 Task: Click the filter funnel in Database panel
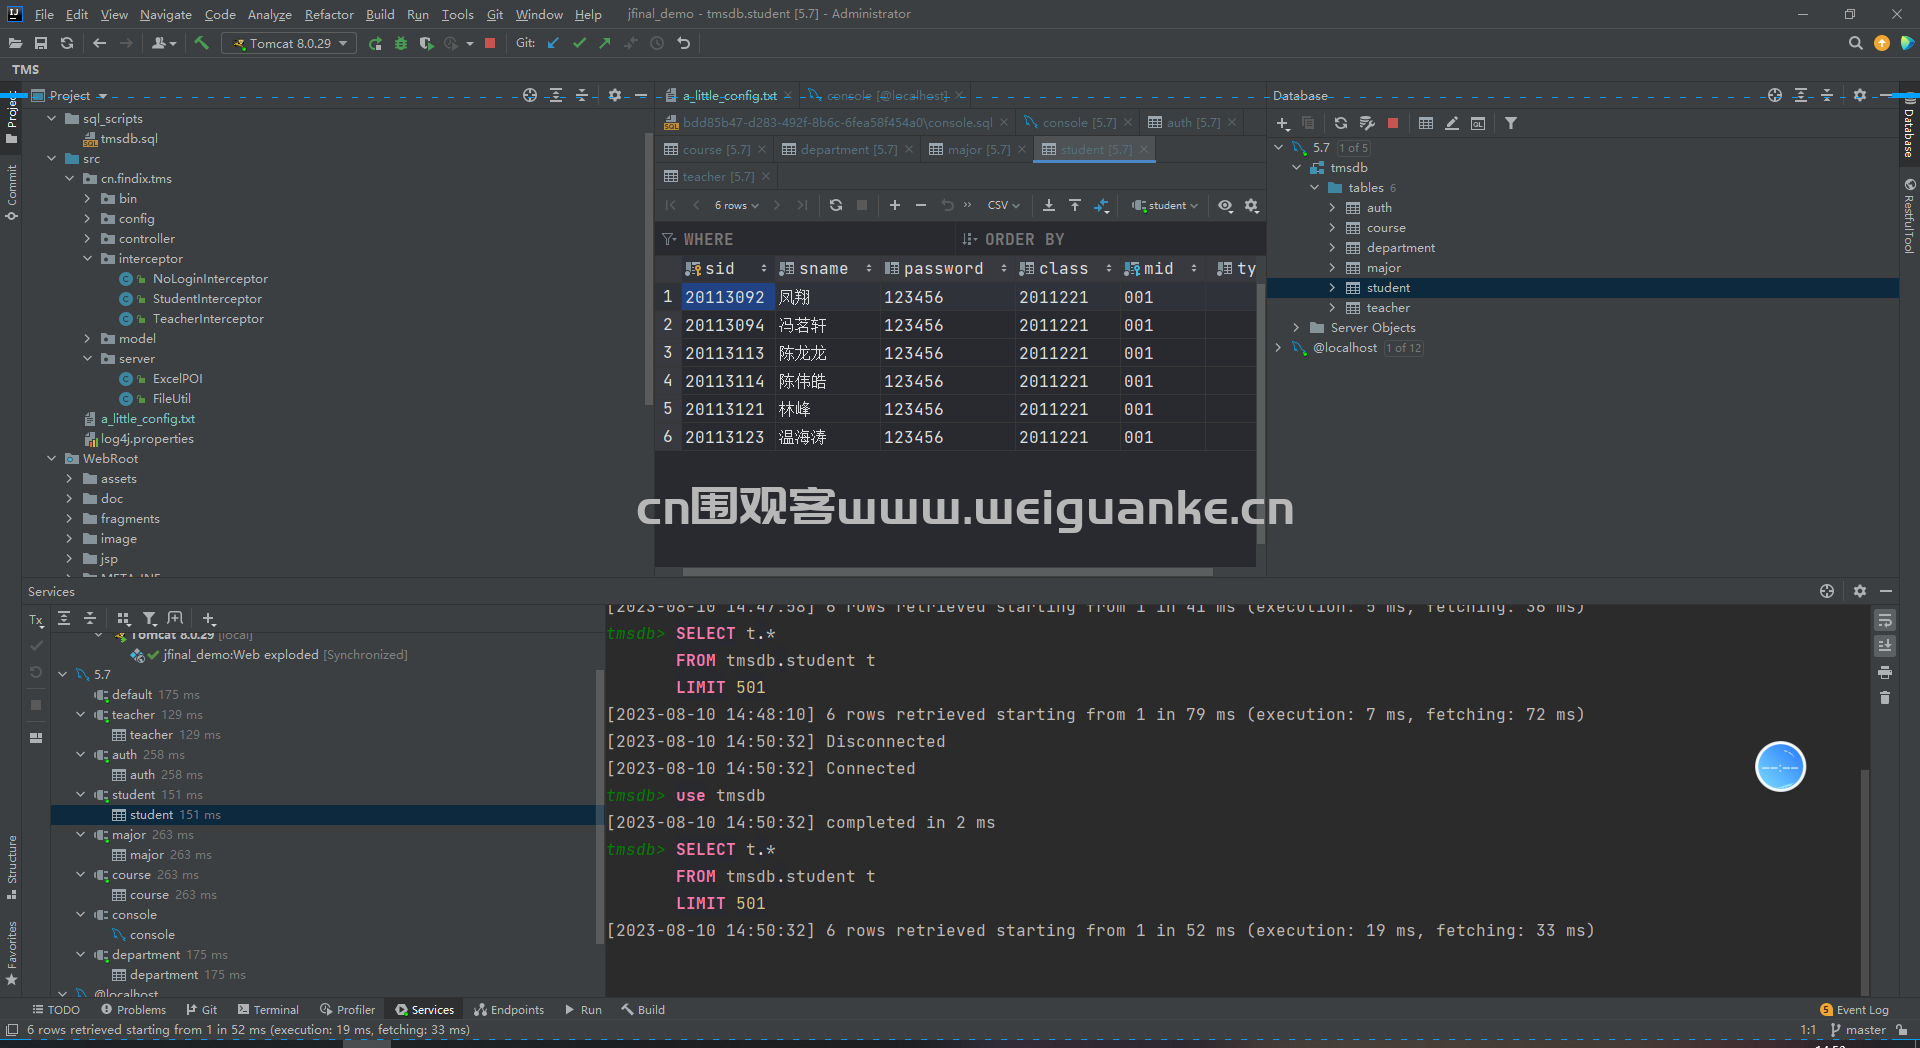click(1511, 123)
